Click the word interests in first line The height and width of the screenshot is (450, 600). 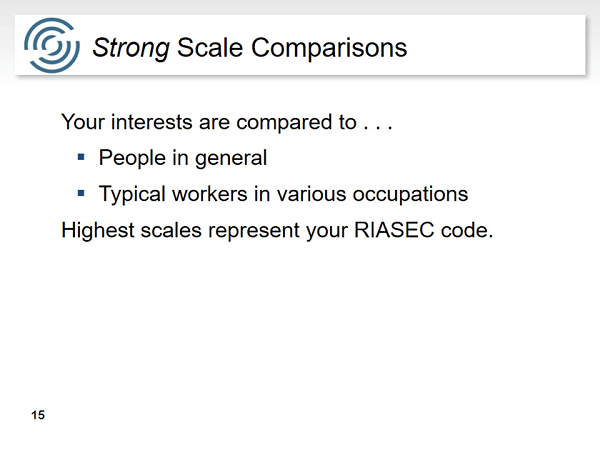pyautogui.click(x=152, y=122)
